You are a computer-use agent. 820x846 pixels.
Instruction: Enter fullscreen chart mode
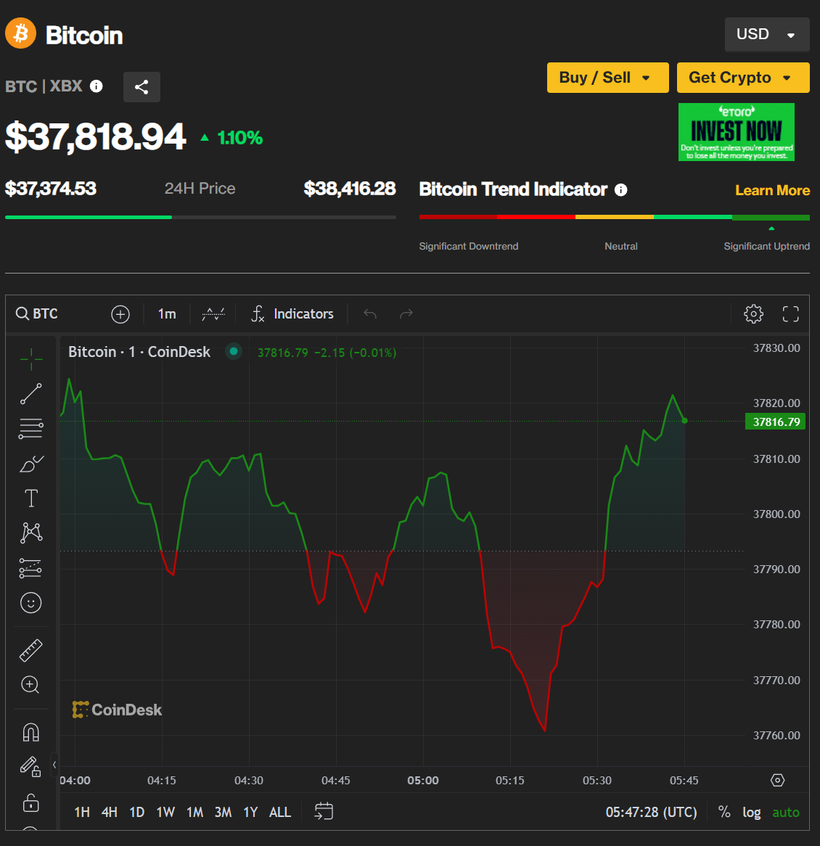coord(790,314)
